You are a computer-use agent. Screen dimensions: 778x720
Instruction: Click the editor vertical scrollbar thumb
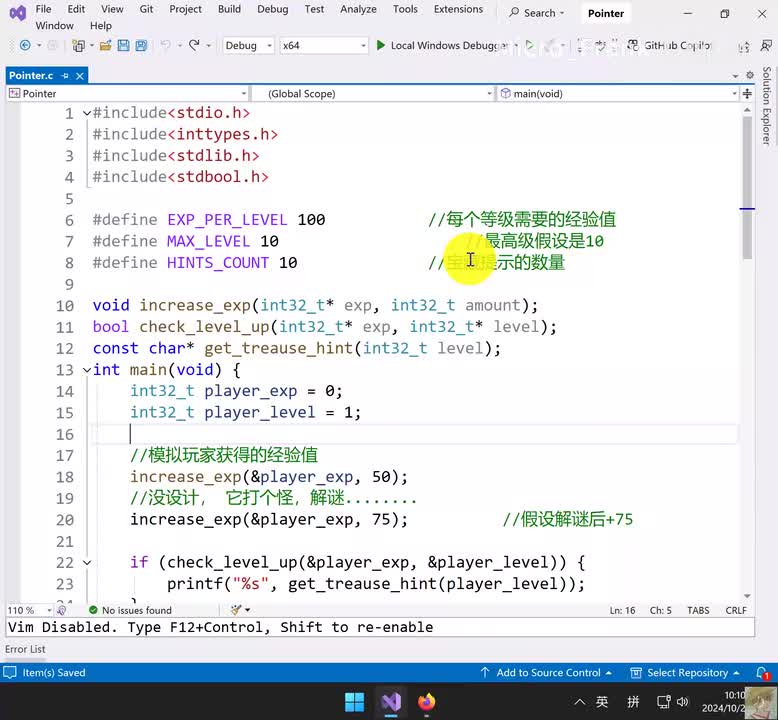pyautogui.click(x=747, y=188)
